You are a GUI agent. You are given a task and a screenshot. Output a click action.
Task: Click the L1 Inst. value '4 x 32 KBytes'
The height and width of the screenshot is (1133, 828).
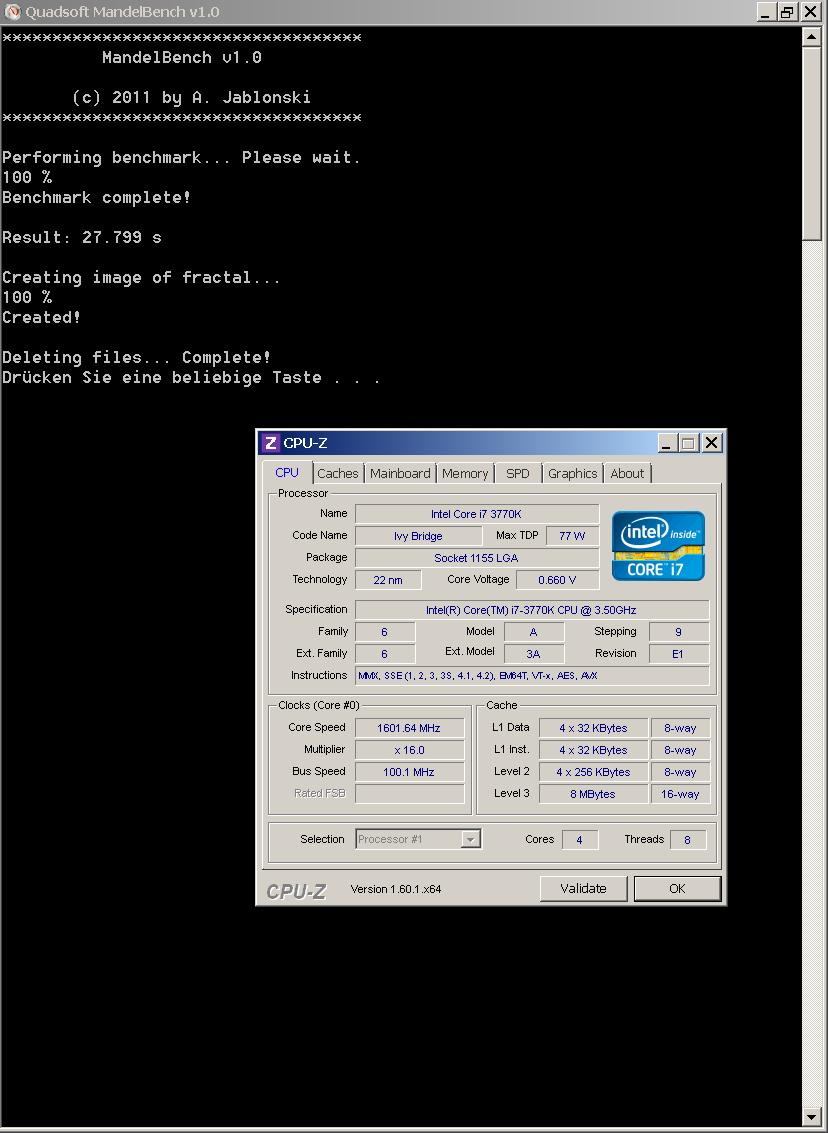593,750
